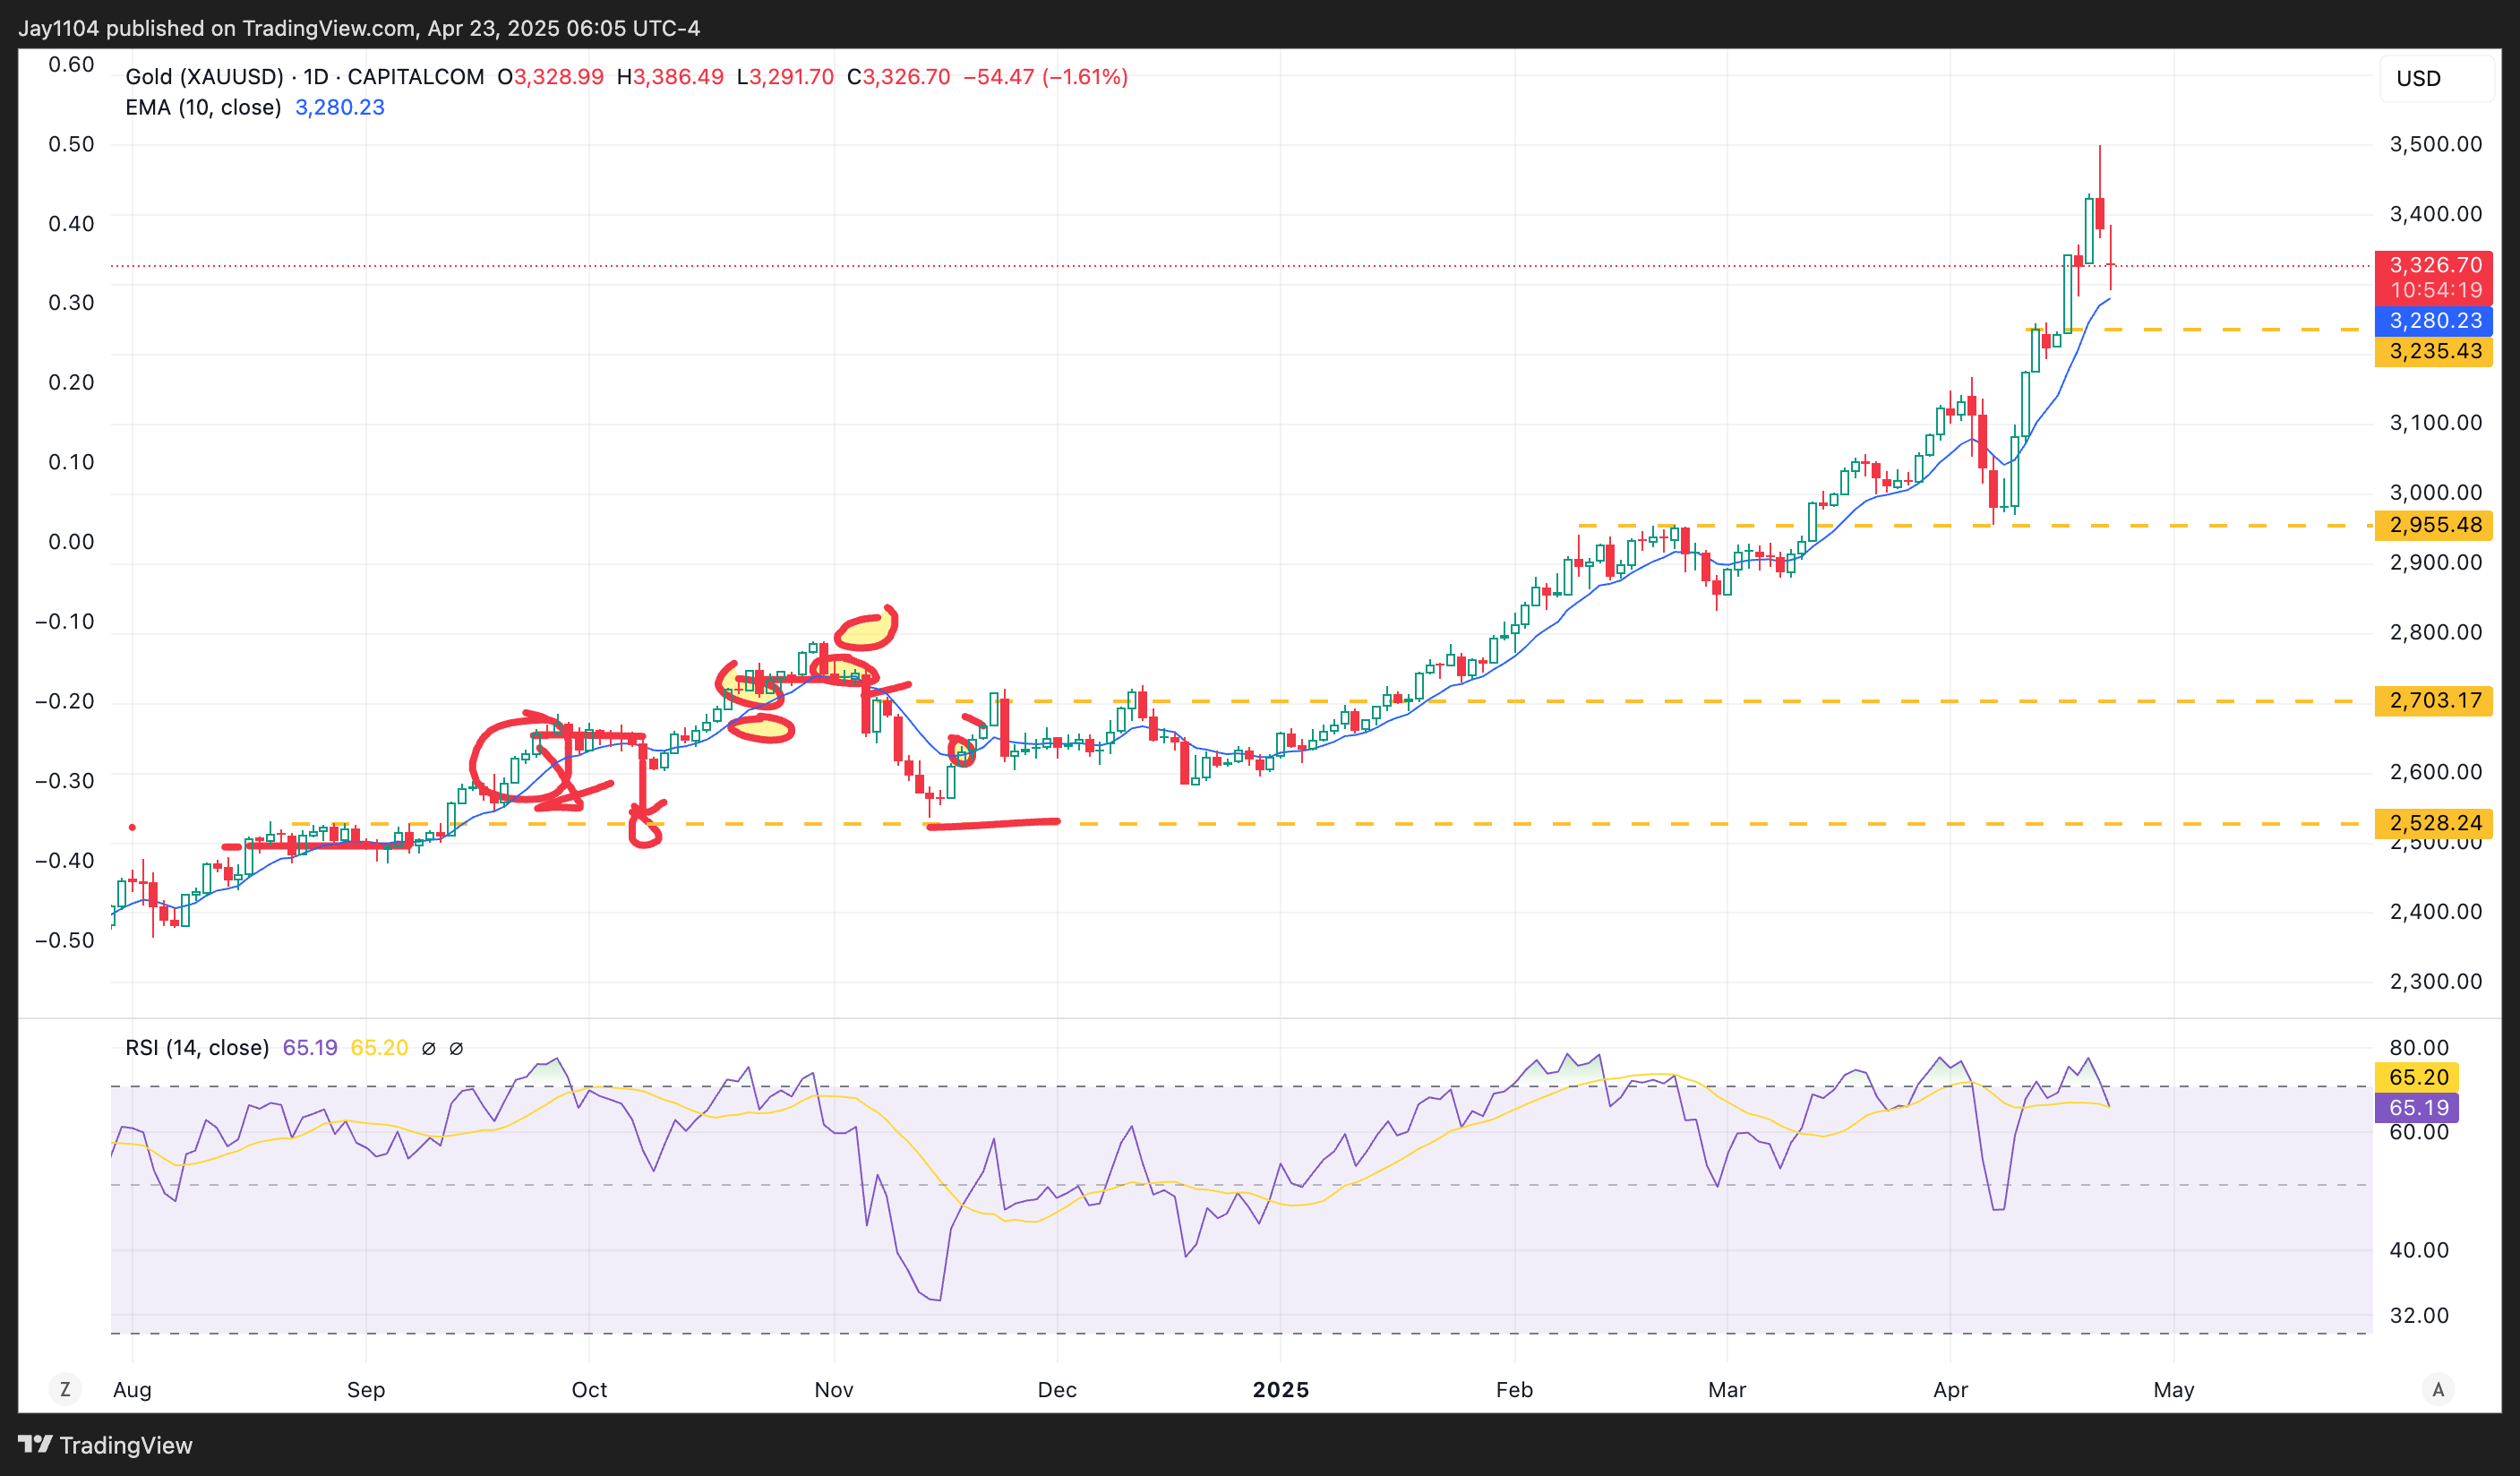2520x1476 pixels.
Task: Click the Aug label on the time axis
Action: click(x=132, y=1390)
